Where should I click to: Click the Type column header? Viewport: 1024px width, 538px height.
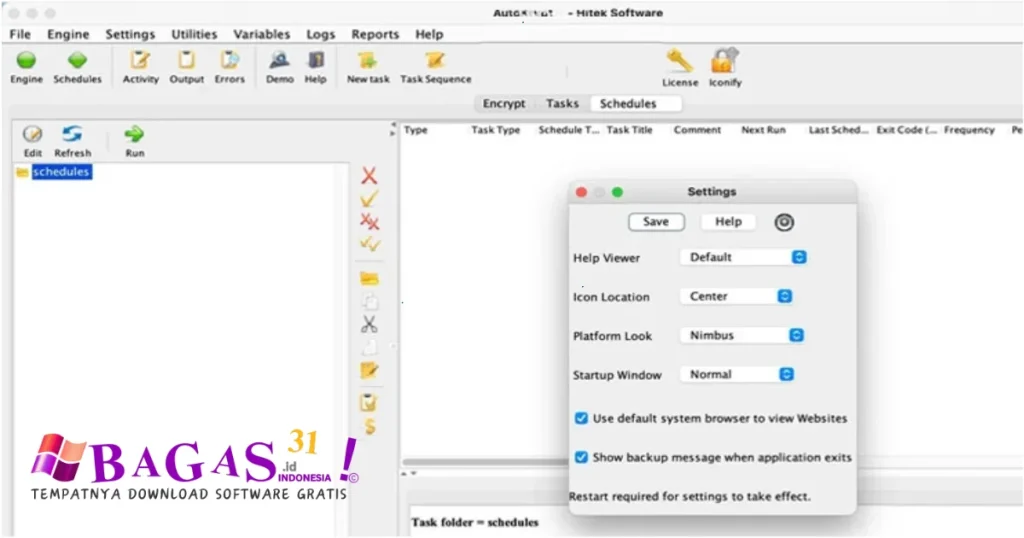tap(415, 130)
